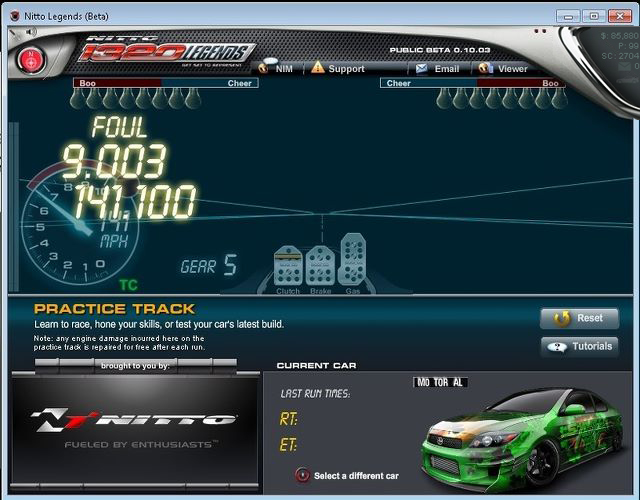Click the 9.003 elapsed time readout
The height and width of the screenshot is (500, 640).
(x=115, y=160)
